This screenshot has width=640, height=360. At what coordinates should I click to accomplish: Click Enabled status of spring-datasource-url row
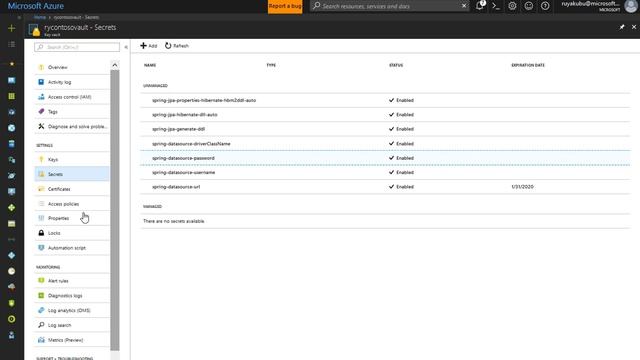(401, 187)
